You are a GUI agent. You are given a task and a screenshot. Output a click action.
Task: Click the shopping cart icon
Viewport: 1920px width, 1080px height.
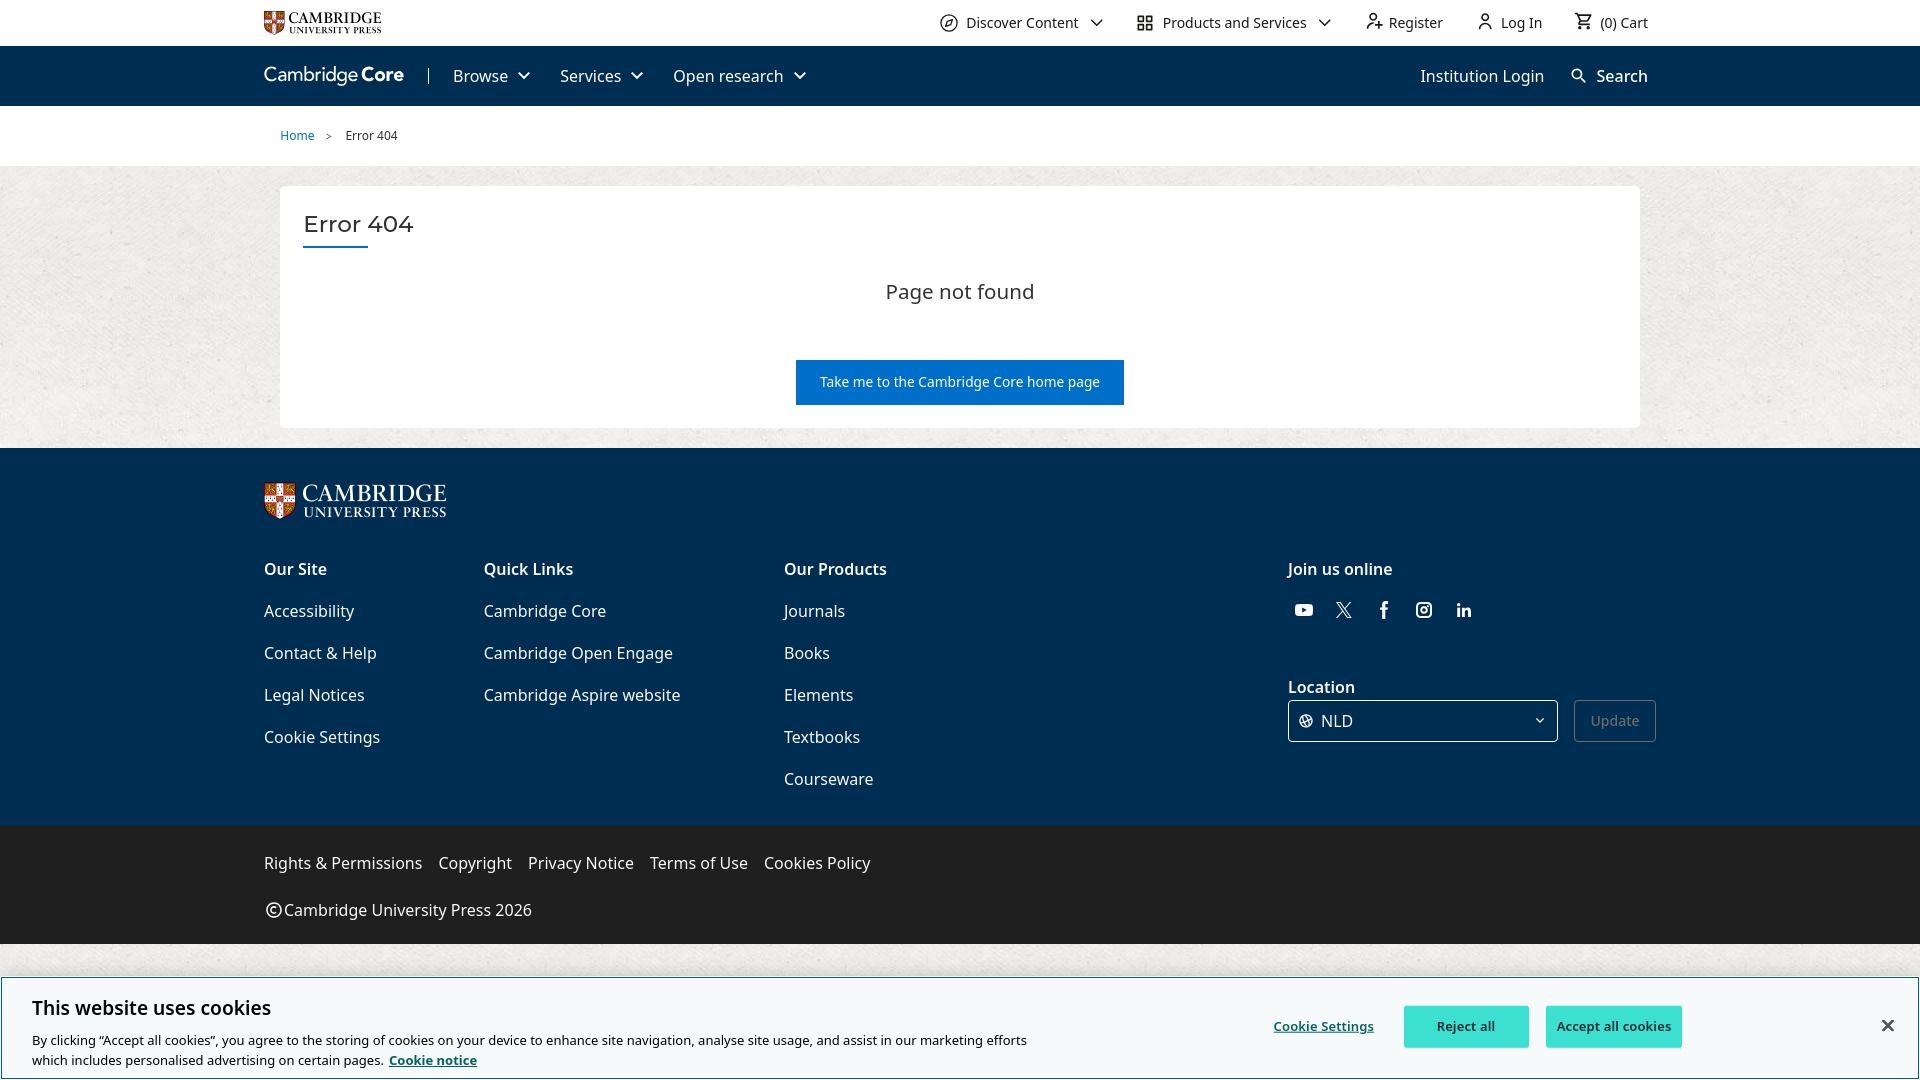[x=1583, y=21]
